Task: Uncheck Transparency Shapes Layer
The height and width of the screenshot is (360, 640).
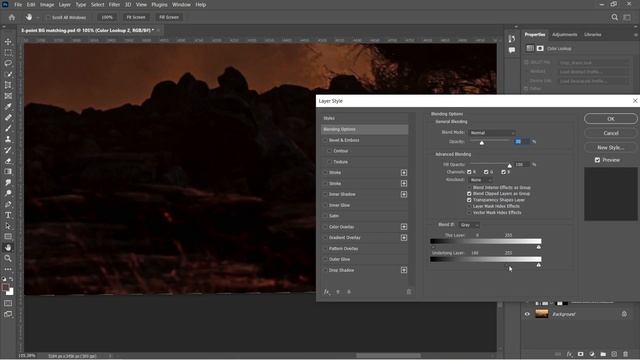Action: click(469, 200)
